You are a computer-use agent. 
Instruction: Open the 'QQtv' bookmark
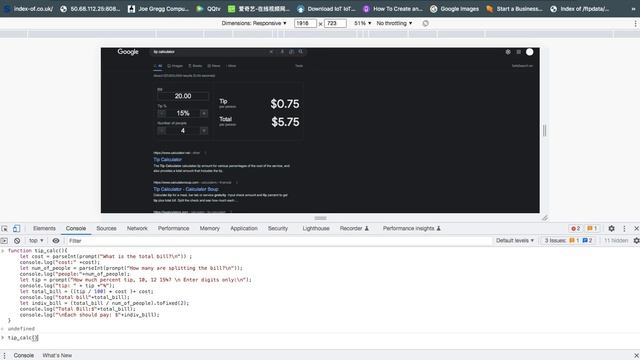point(208,9)
